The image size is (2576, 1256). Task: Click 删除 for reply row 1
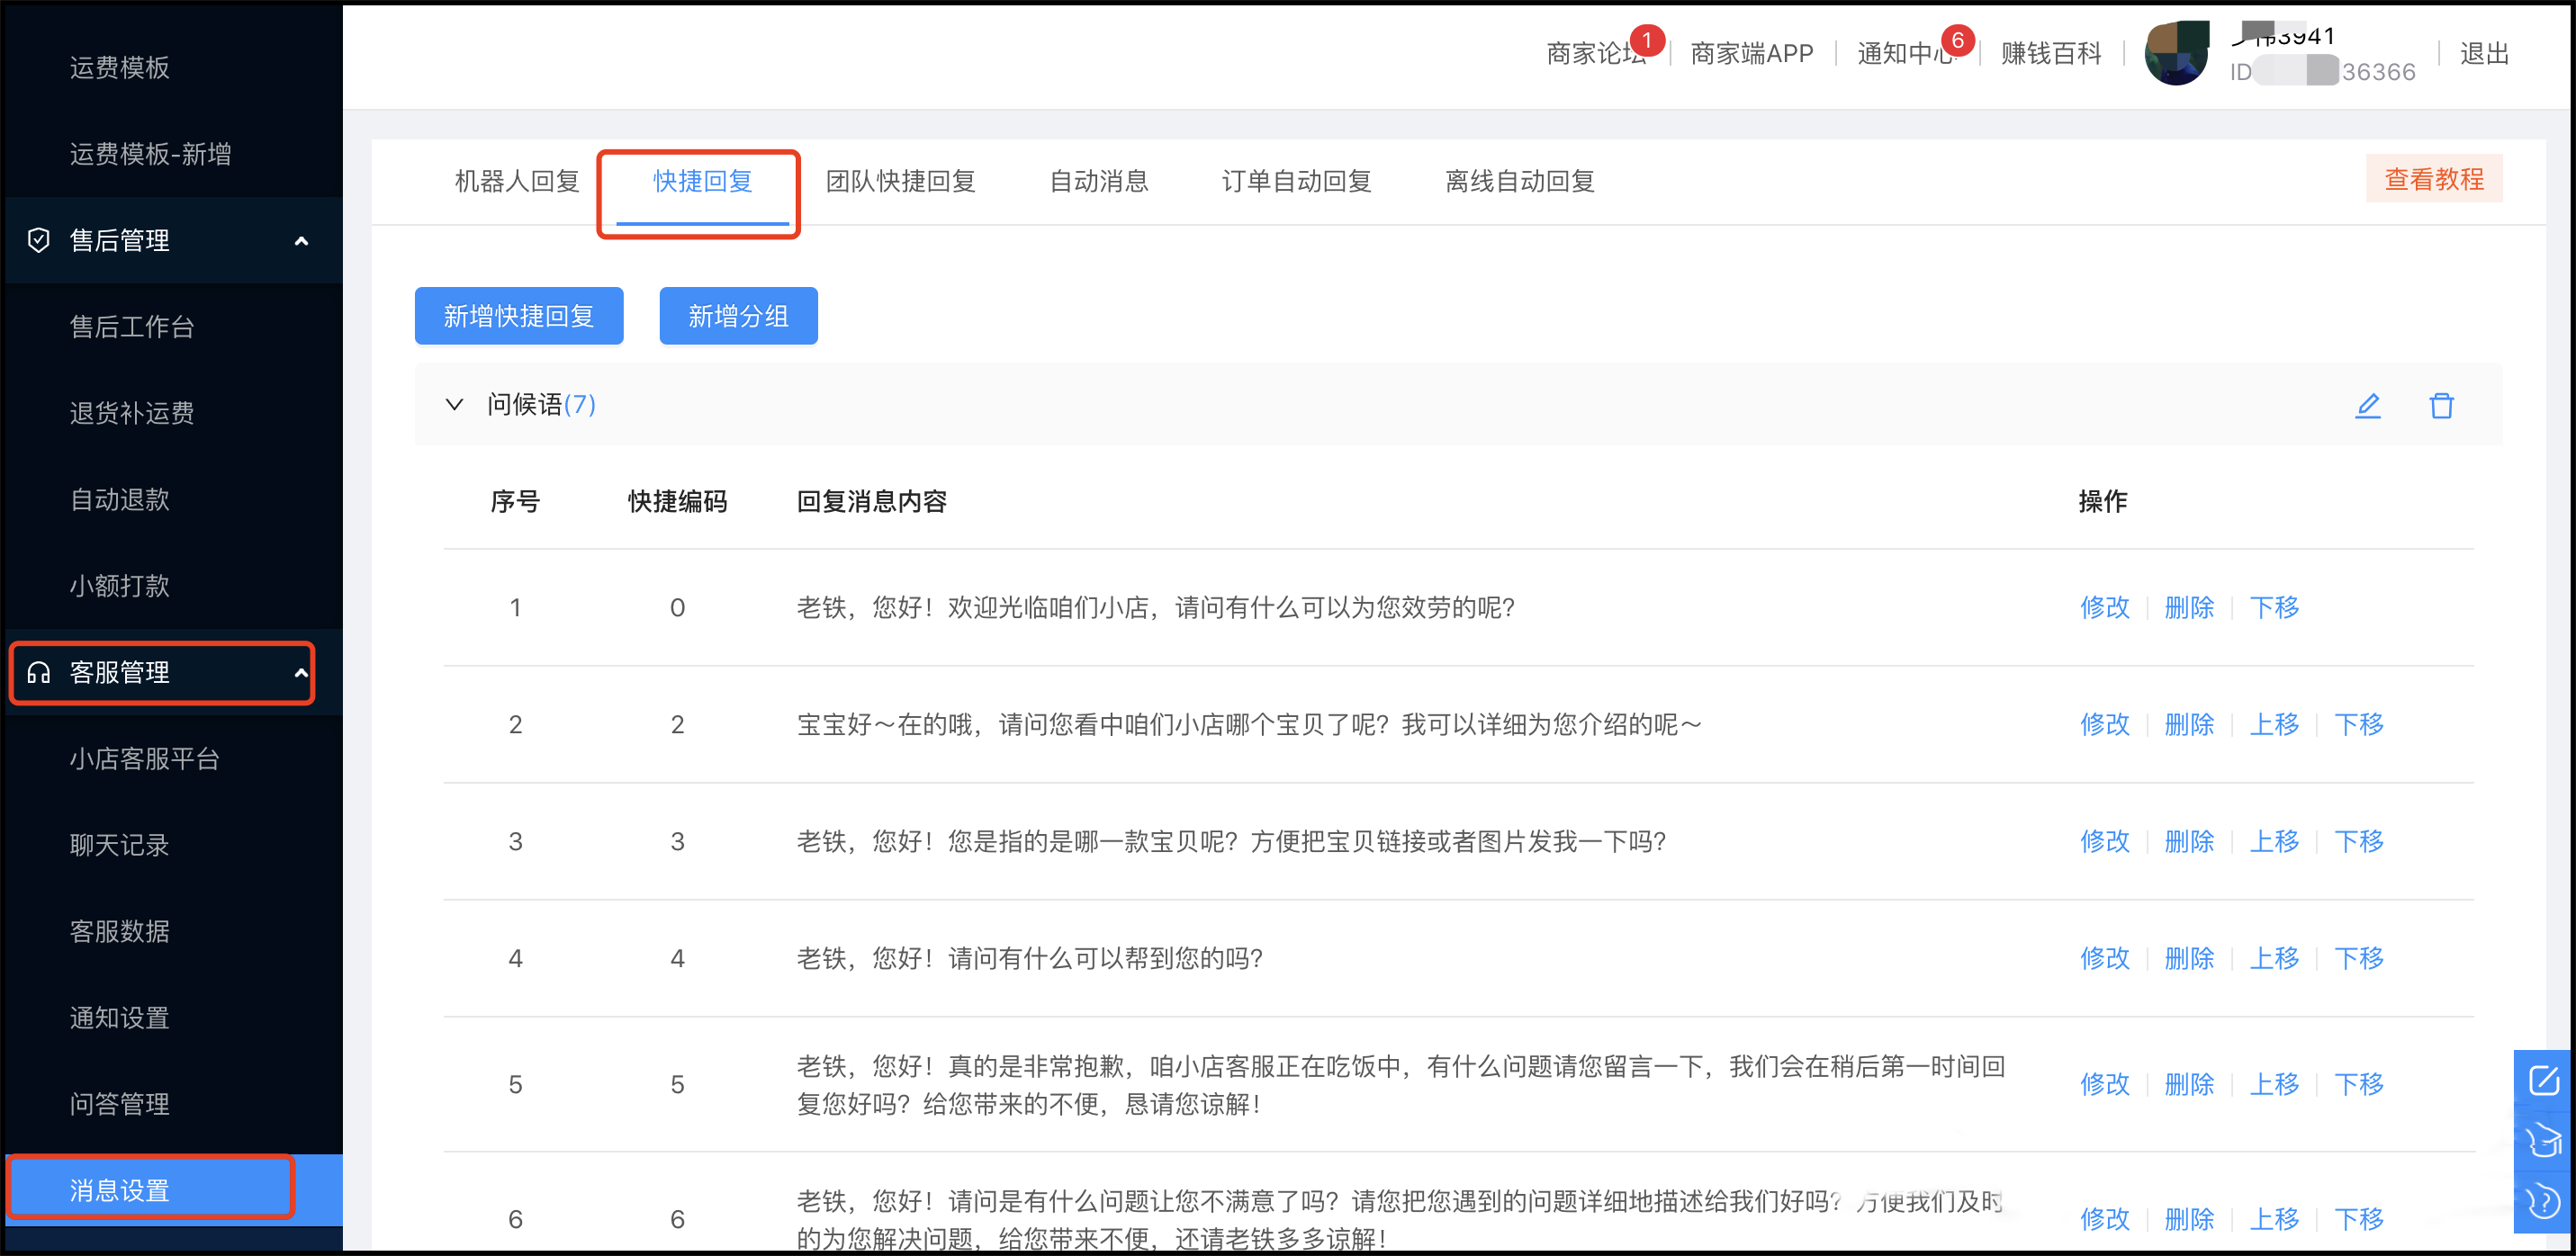(x=2189, y=607)
